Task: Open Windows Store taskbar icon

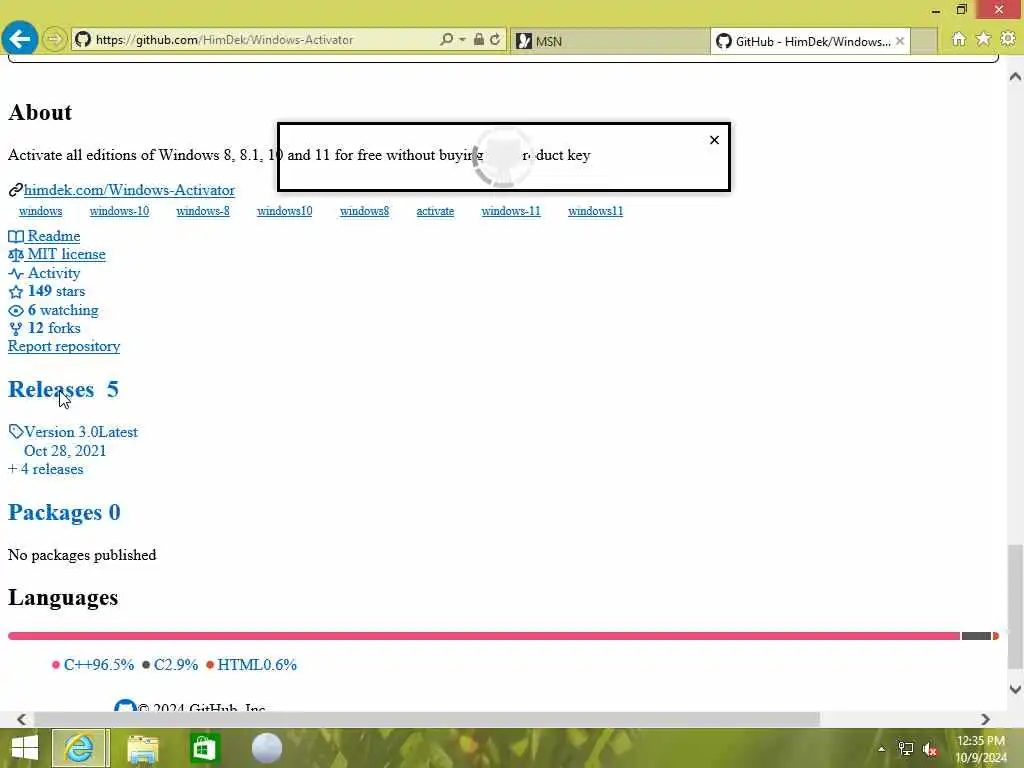Action: pos(204,748)
